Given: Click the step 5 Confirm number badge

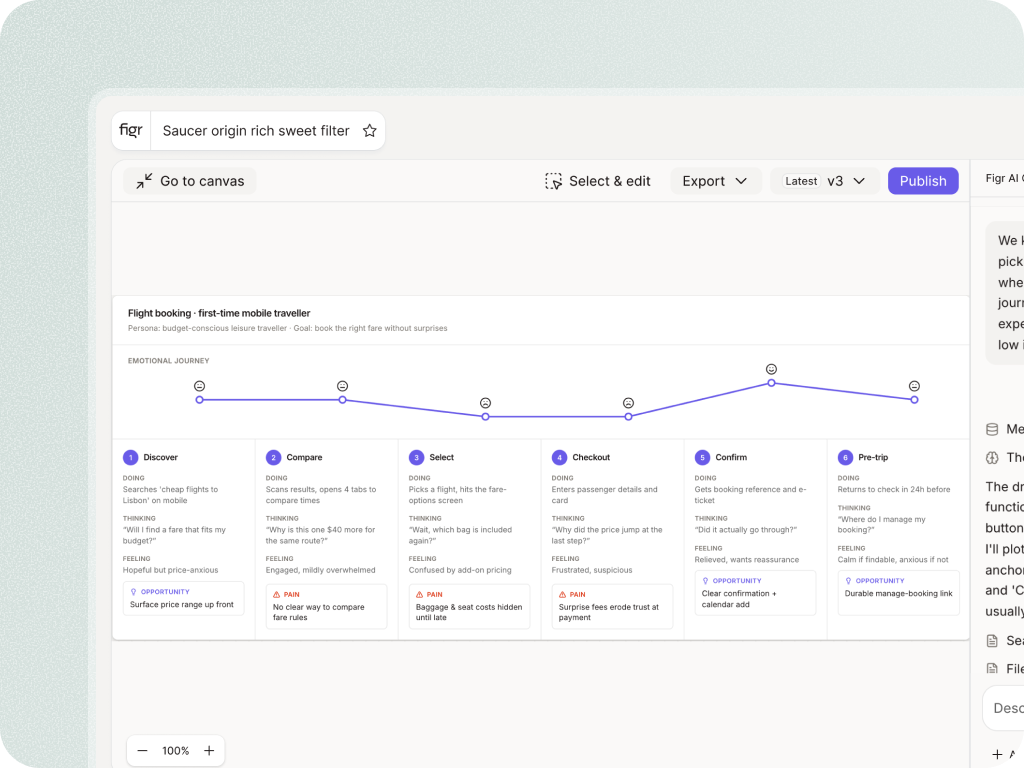Looking at the screenshot, I should coord(703,457).
